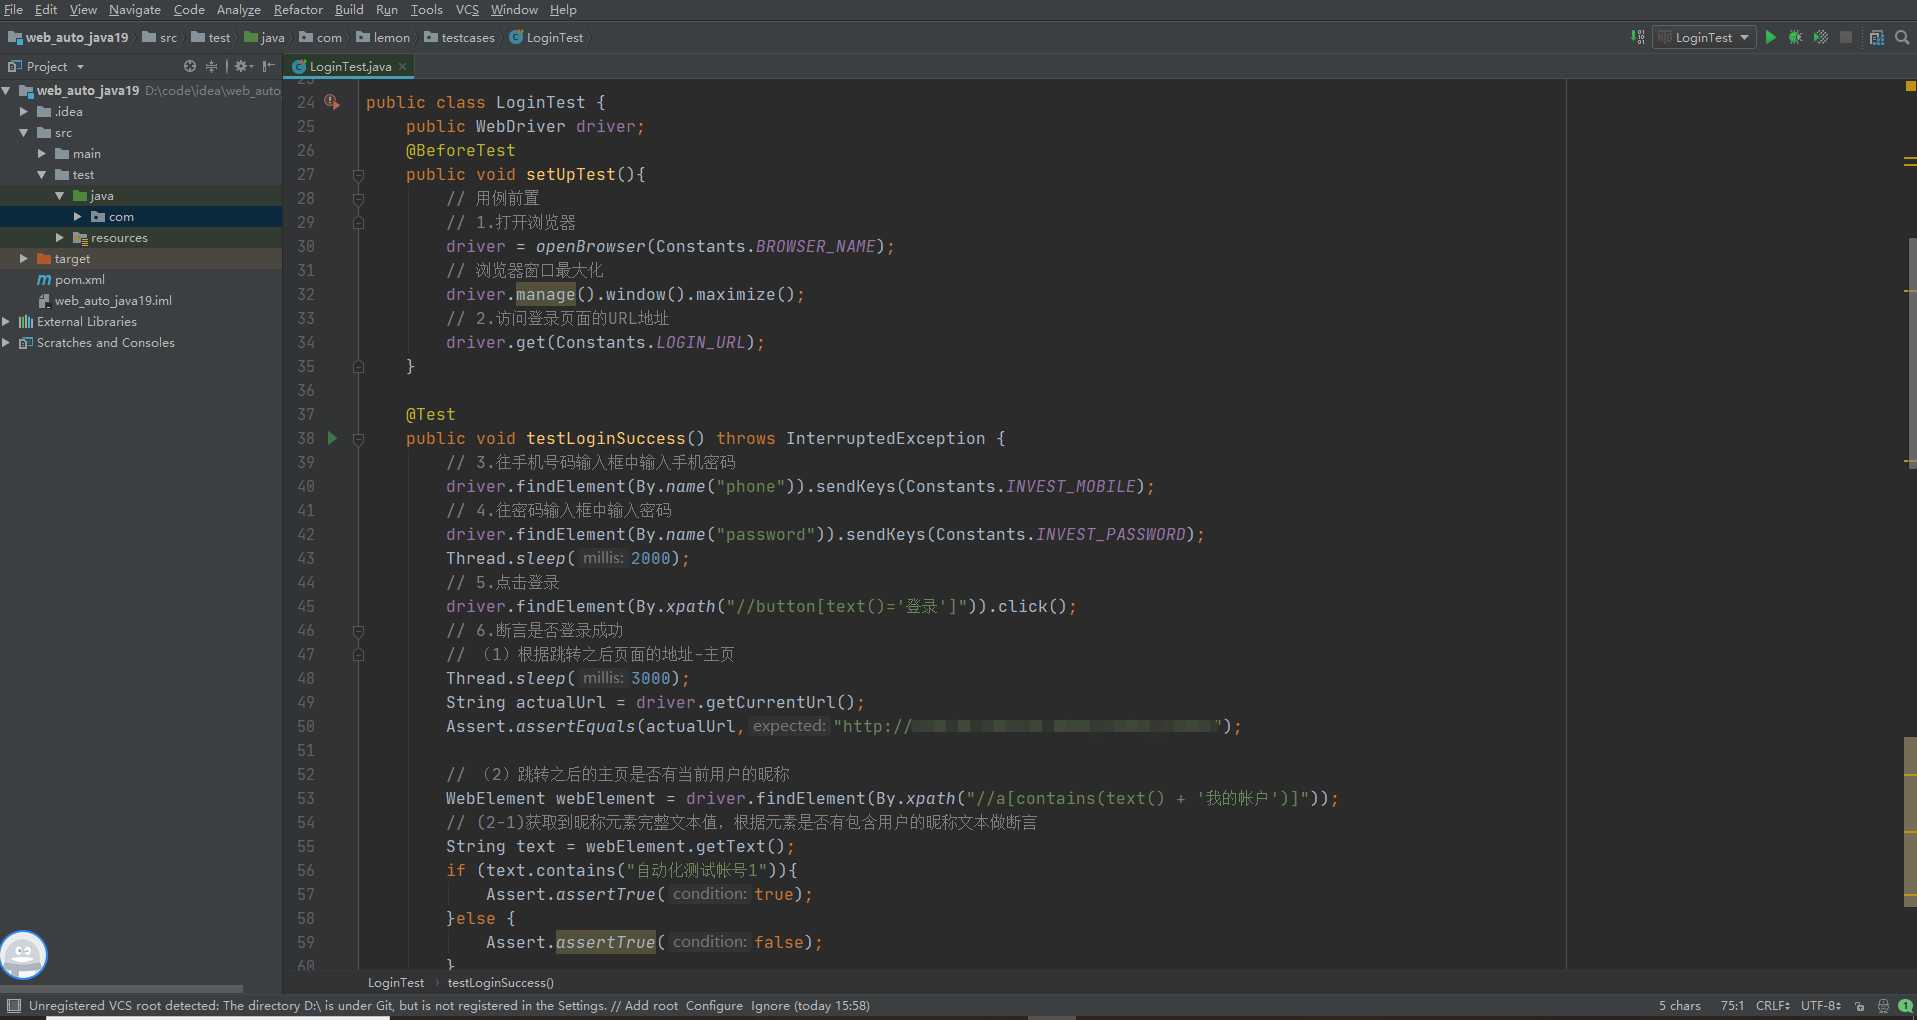Click 'Configure' in VCS notification
The height and width of the screenshot is (1020, 1917).
coord(714,1006)
